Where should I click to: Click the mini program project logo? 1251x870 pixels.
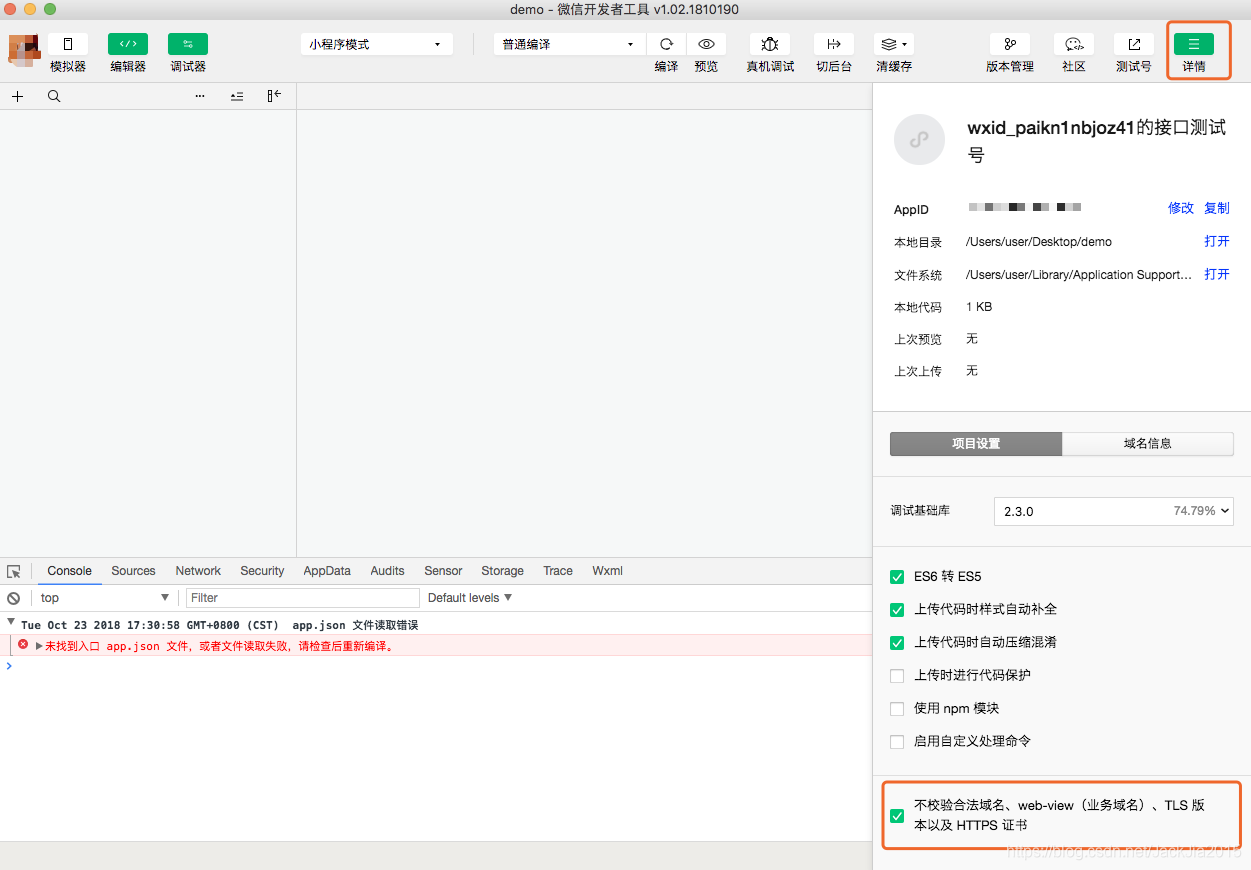tap(919, 140)
